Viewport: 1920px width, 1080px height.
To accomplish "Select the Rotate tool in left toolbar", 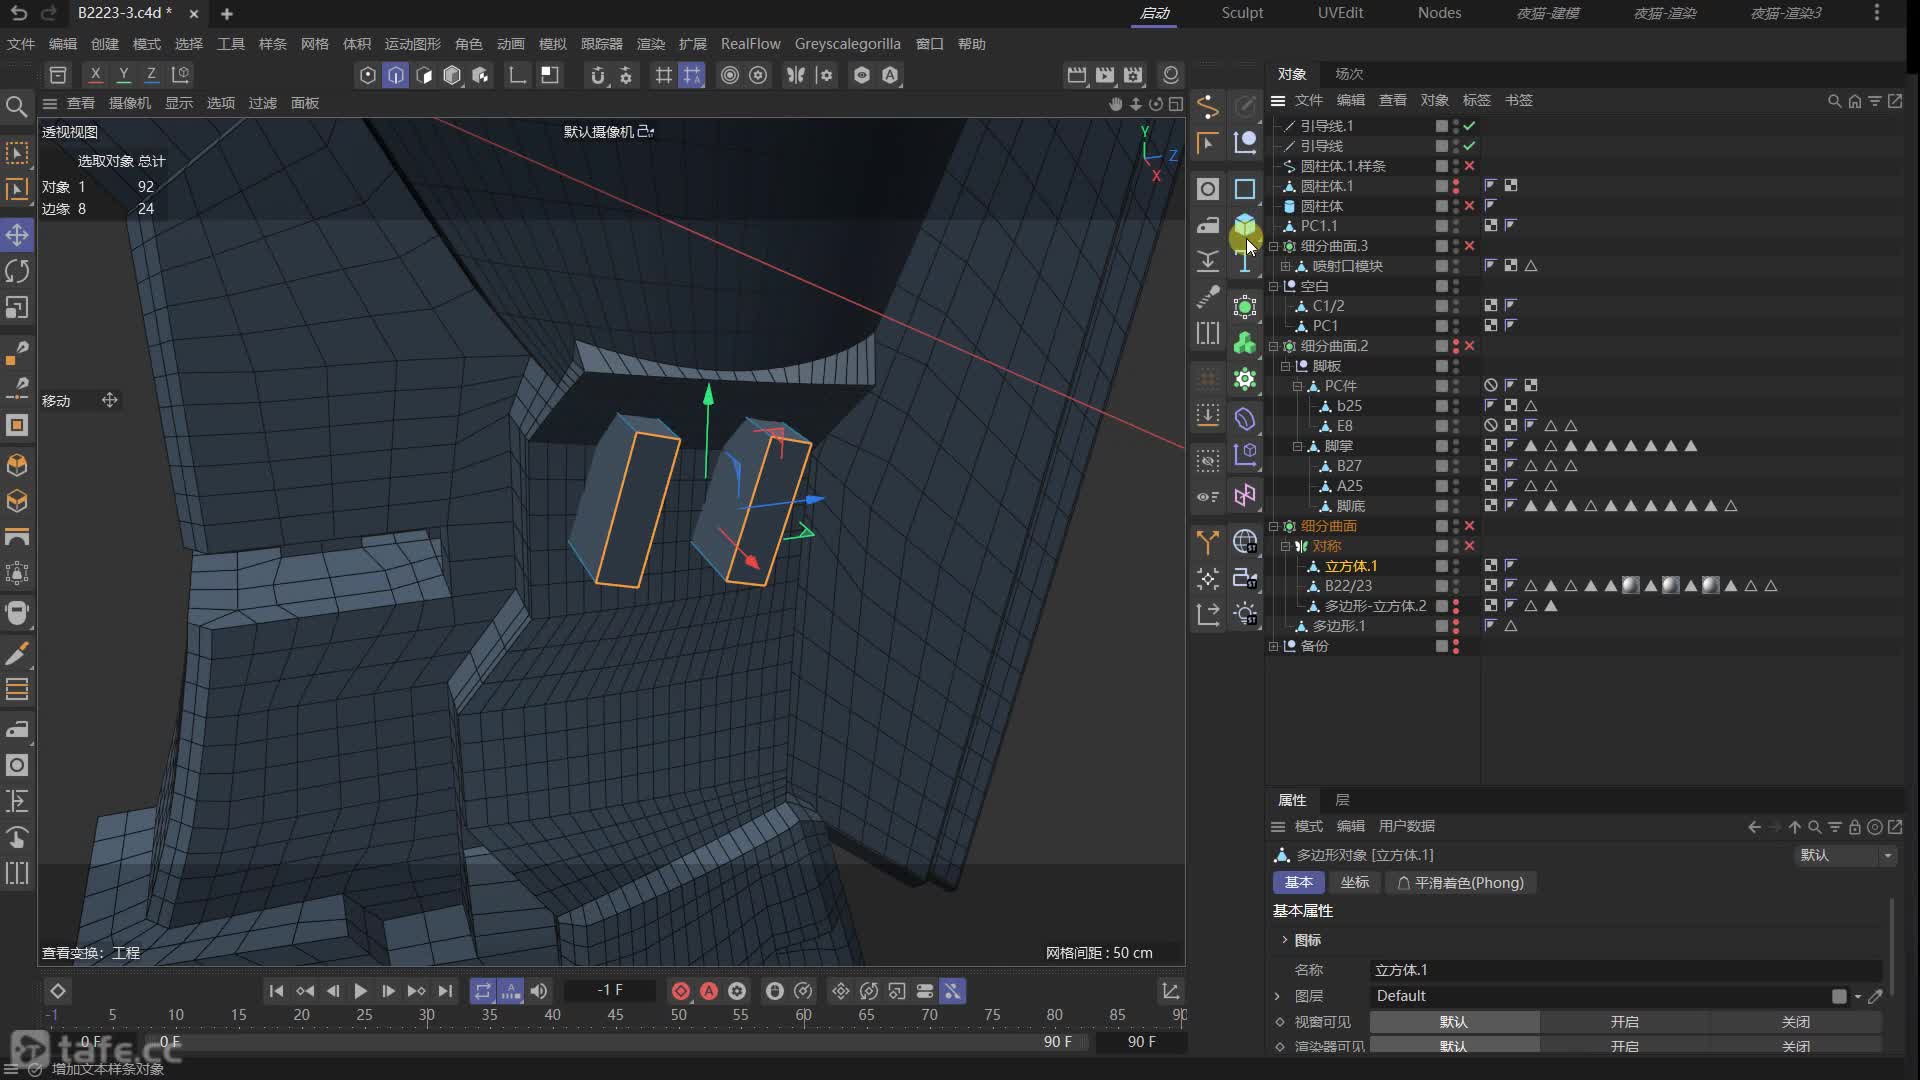I will pyautogui.click(x=17, y=271).
